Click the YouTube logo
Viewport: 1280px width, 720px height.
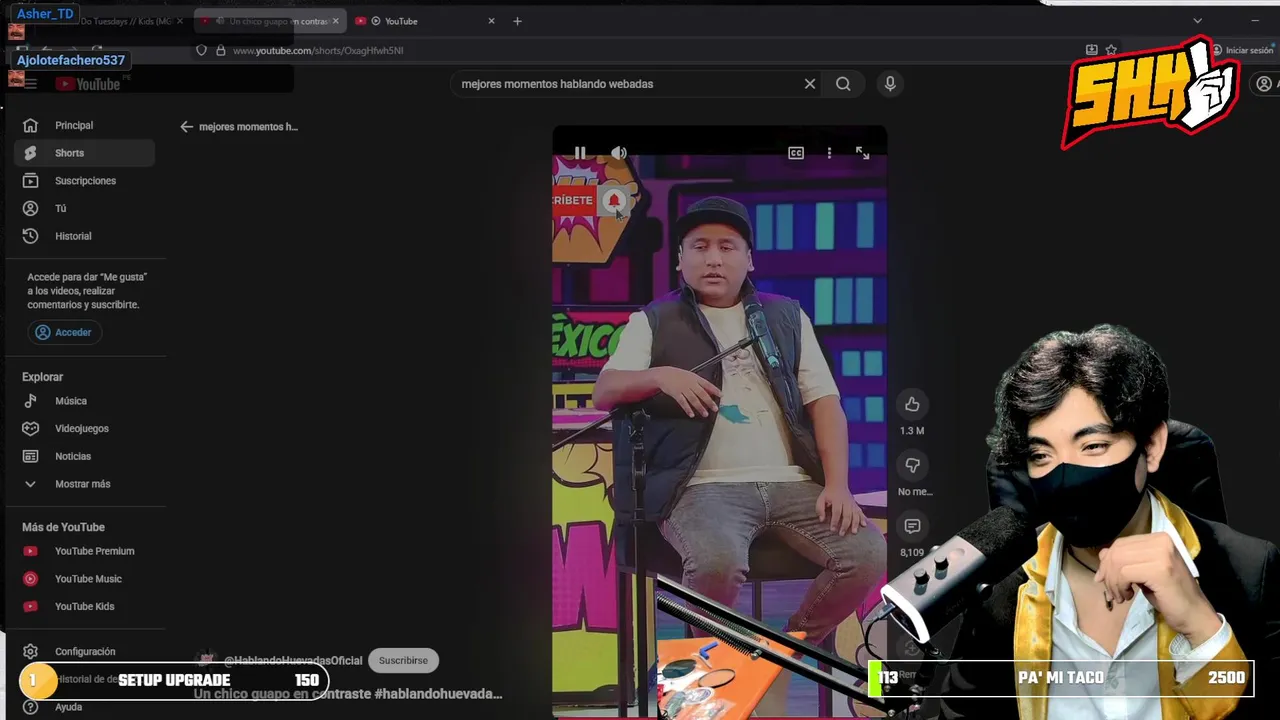tap(88, 84)
